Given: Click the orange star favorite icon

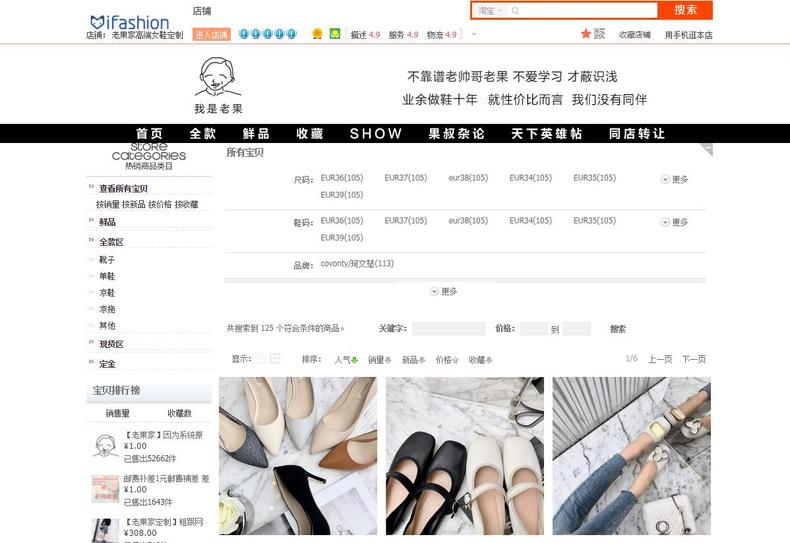Looking at the screenshot, I should (586, 34).
